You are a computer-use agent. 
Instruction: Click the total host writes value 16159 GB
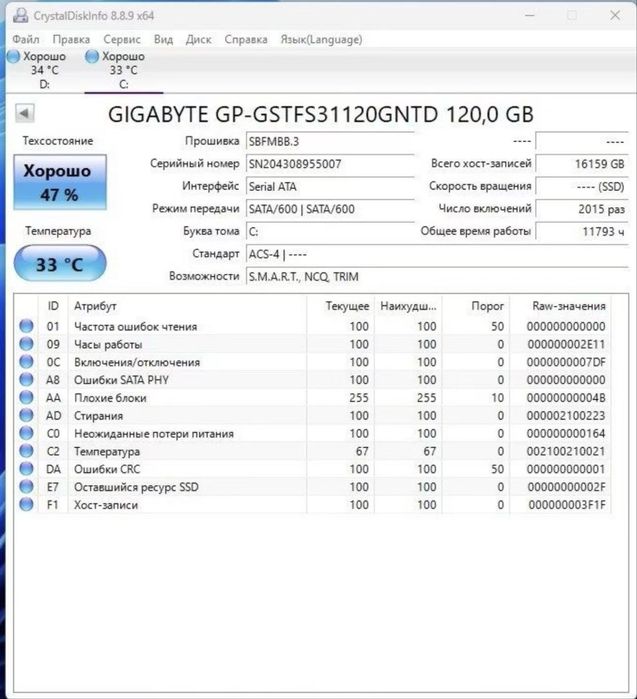coord(582,164)
